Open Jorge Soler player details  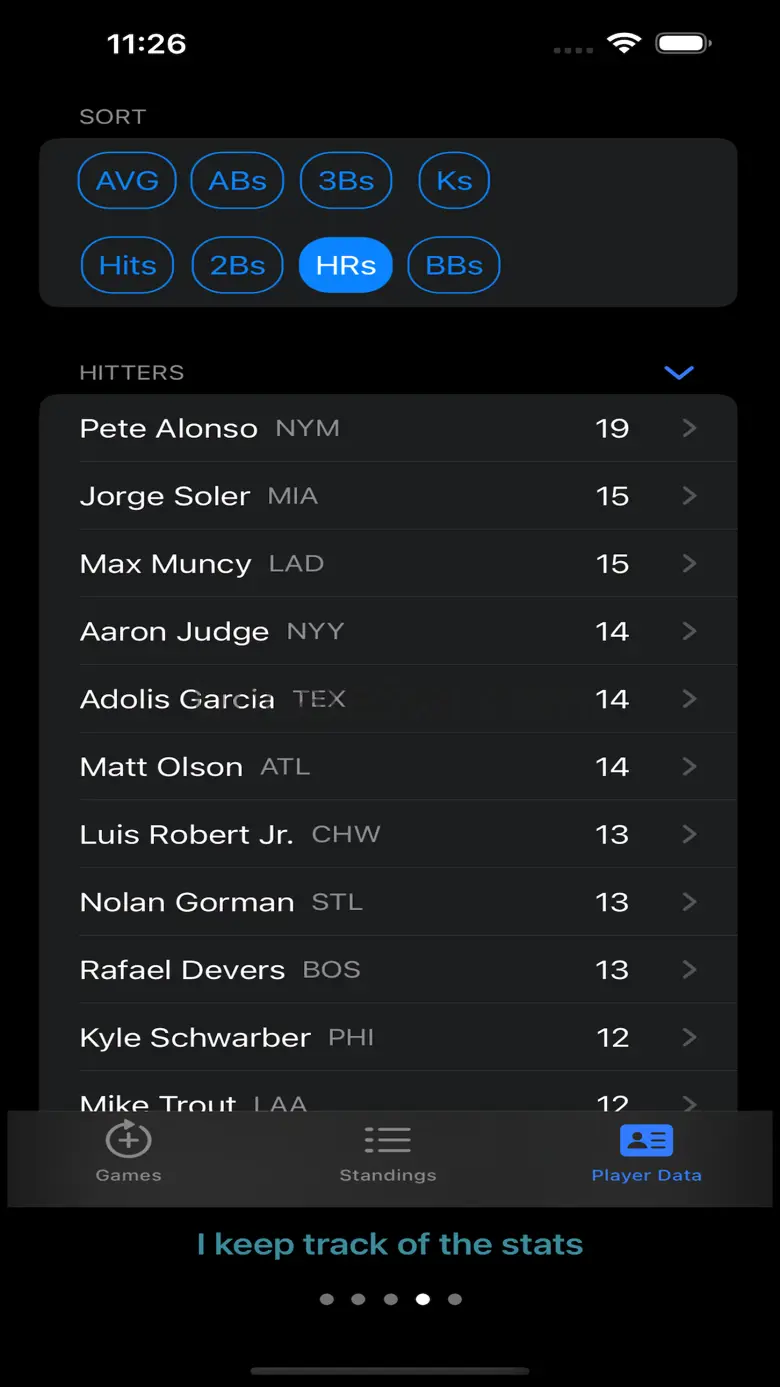pos(388,496)
